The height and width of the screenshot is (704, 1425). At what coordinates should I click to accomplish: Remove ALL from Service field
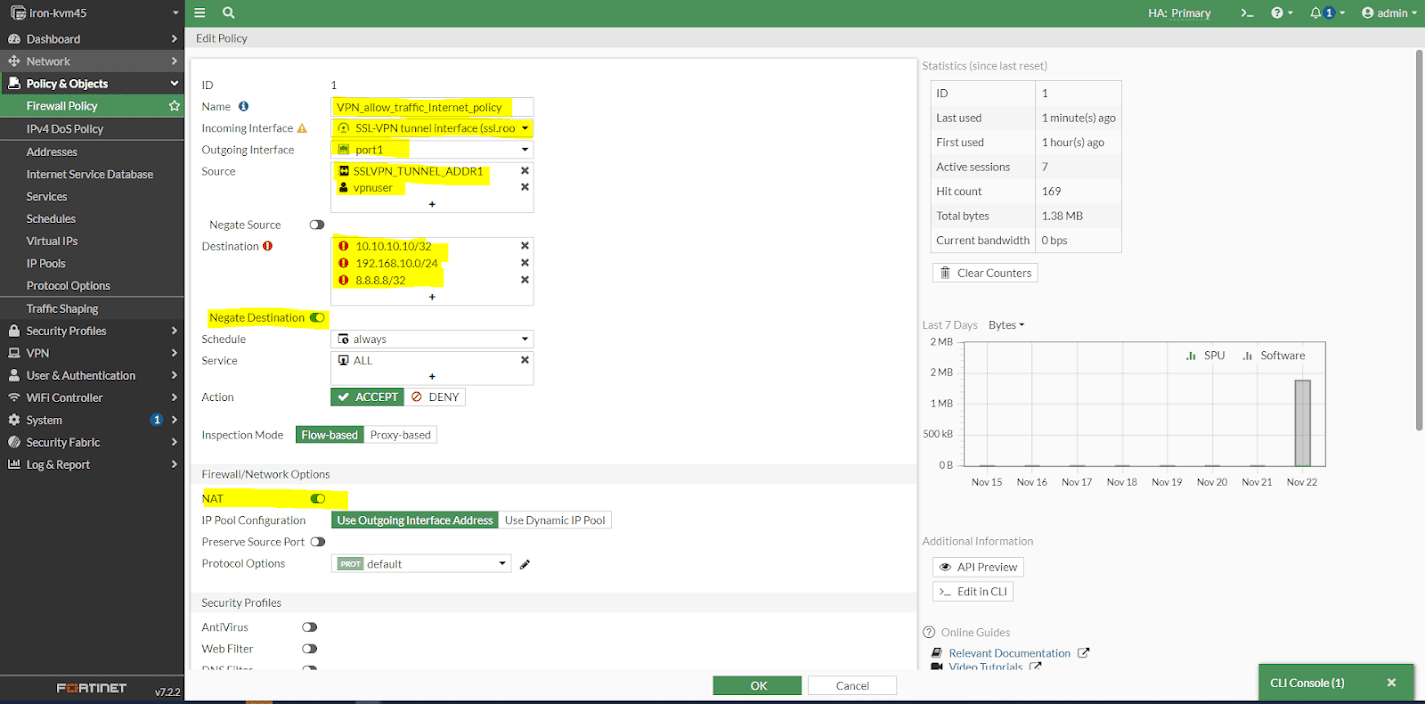(x=524, y=360)
